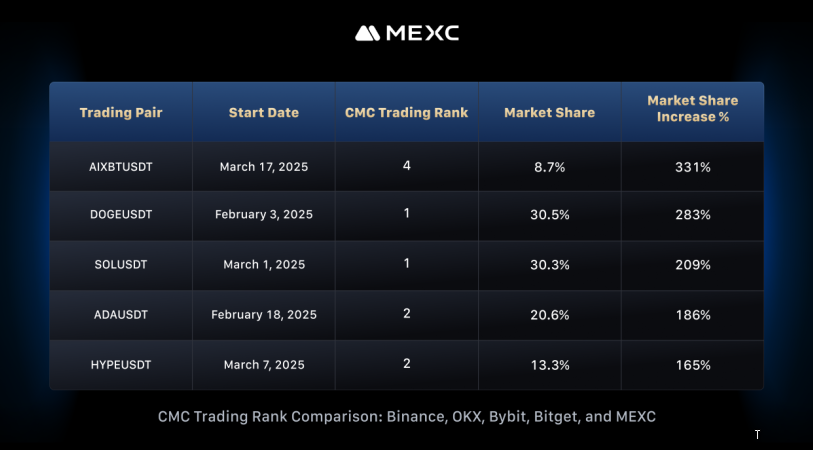The image size is (813, 450).
Task: Click the MEXC logo icon
Action: pos(367,33)
